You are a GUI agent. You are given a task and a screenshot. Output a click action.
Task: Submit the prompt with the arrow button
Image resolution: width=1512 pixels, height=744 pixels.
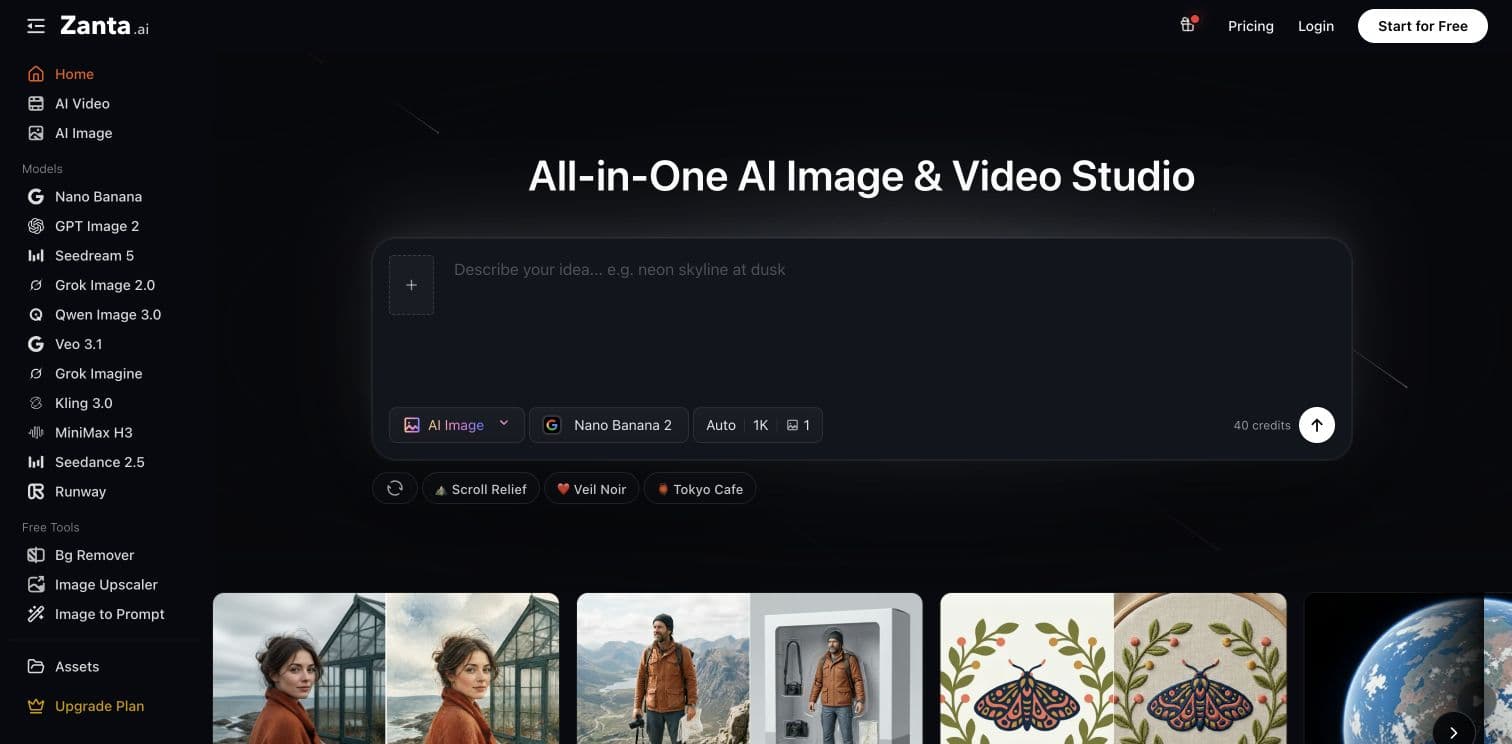click(x=1317, y=425)
